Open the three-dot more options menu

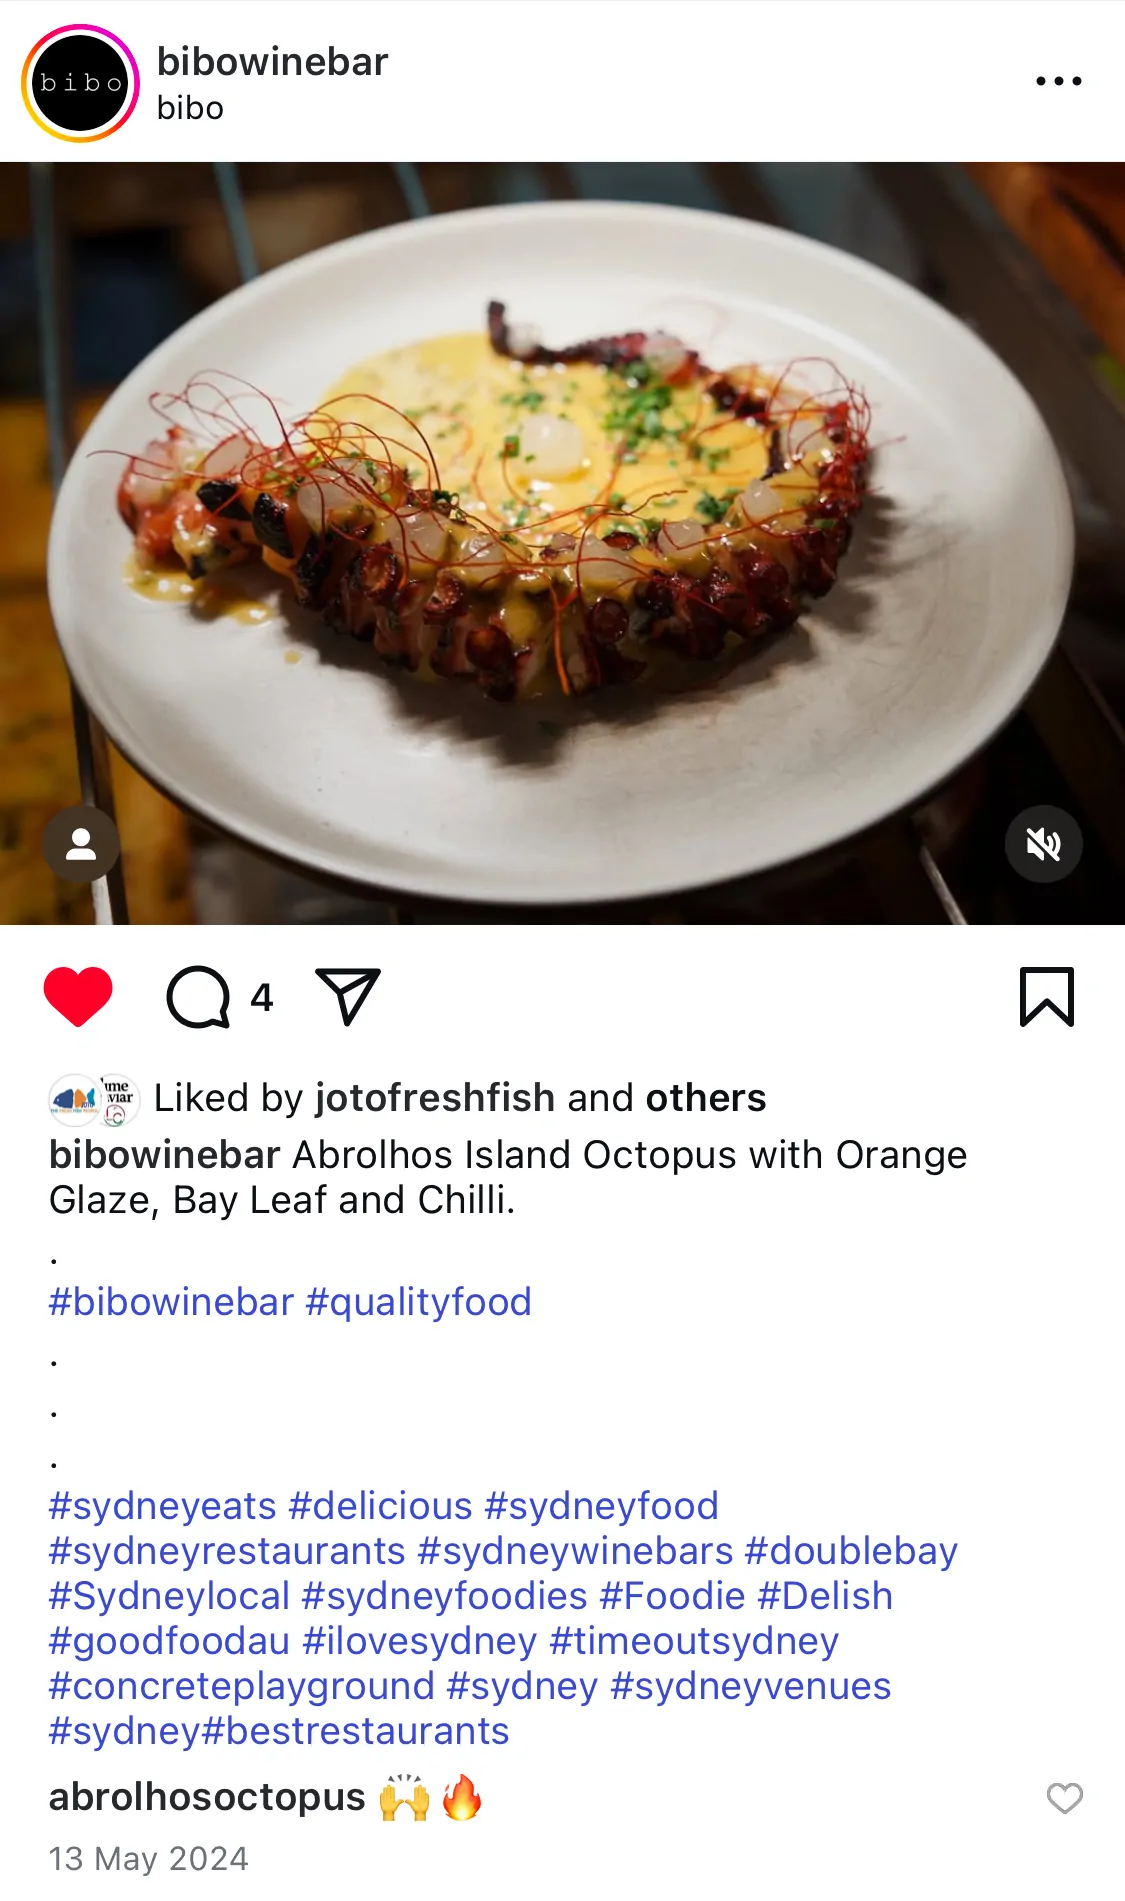click(x=1058, y=81)
